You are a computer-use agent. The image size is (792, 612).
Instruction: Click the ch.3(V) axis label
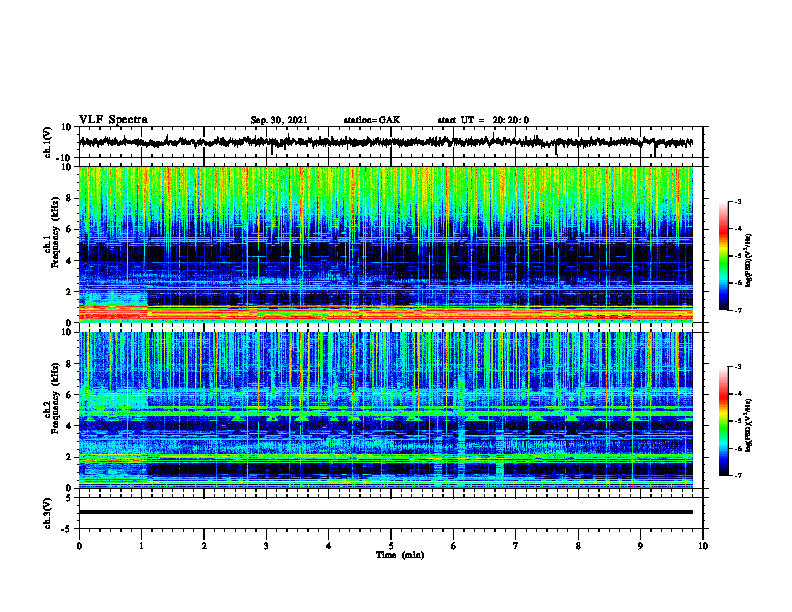click(48, 513)
